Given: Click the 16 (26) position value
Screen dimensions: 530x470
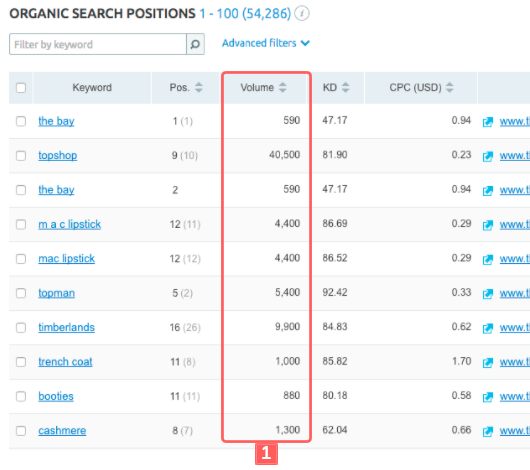Looking at the screenshot, I should click(x=185, y=327).
